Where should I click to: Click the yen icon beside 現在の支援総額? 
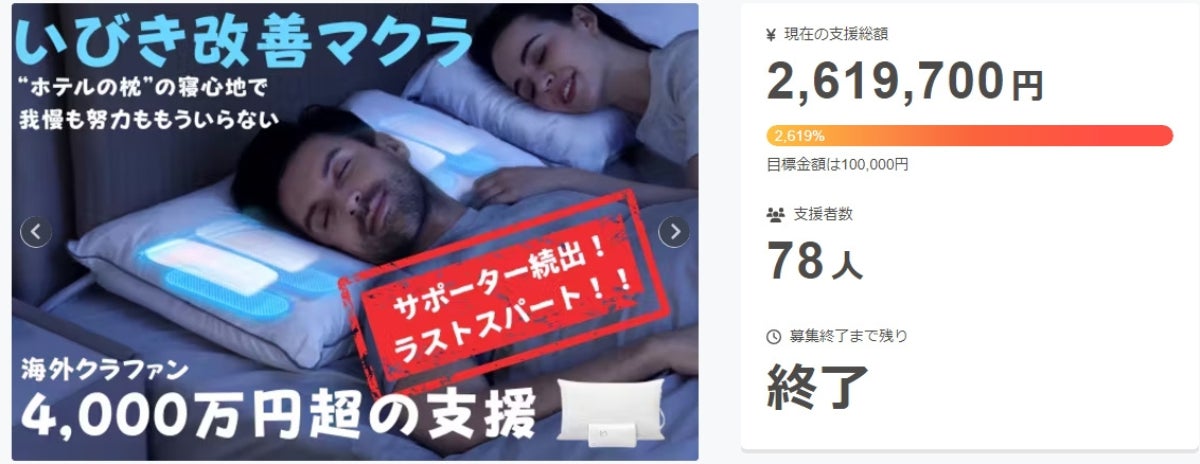(x=771, y=34)
